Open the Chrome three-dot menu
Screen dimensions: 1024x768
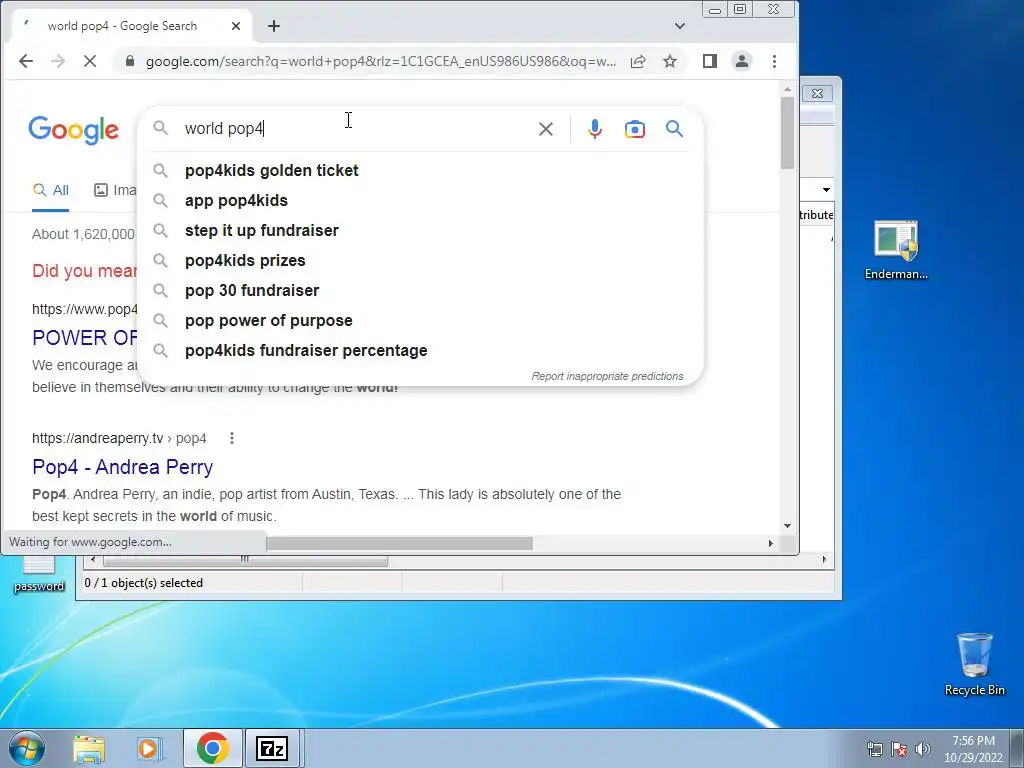click(774, 61)
